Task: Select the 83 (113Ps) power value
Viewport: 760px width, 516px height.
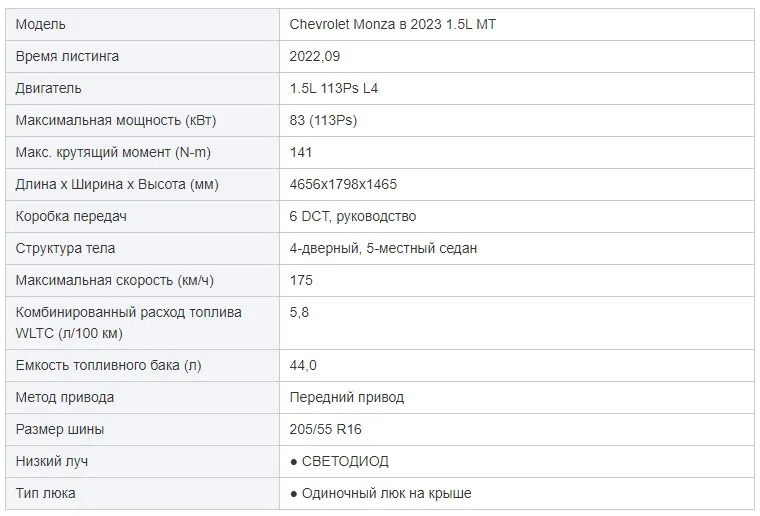Action: 323,120
